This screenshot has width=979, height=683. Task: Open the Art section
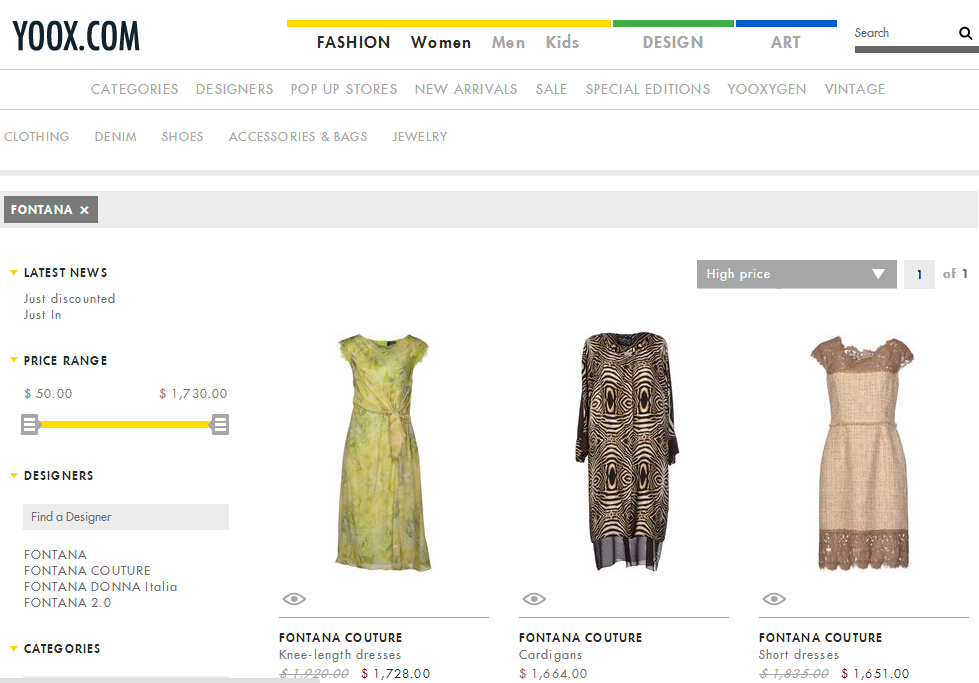785,42
